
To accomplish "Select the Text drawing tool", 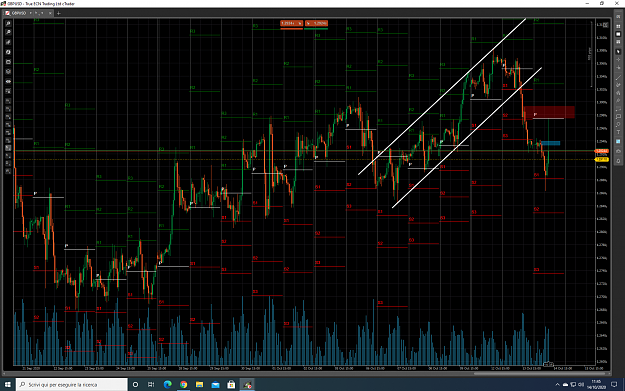I will (x=618, y=132).
